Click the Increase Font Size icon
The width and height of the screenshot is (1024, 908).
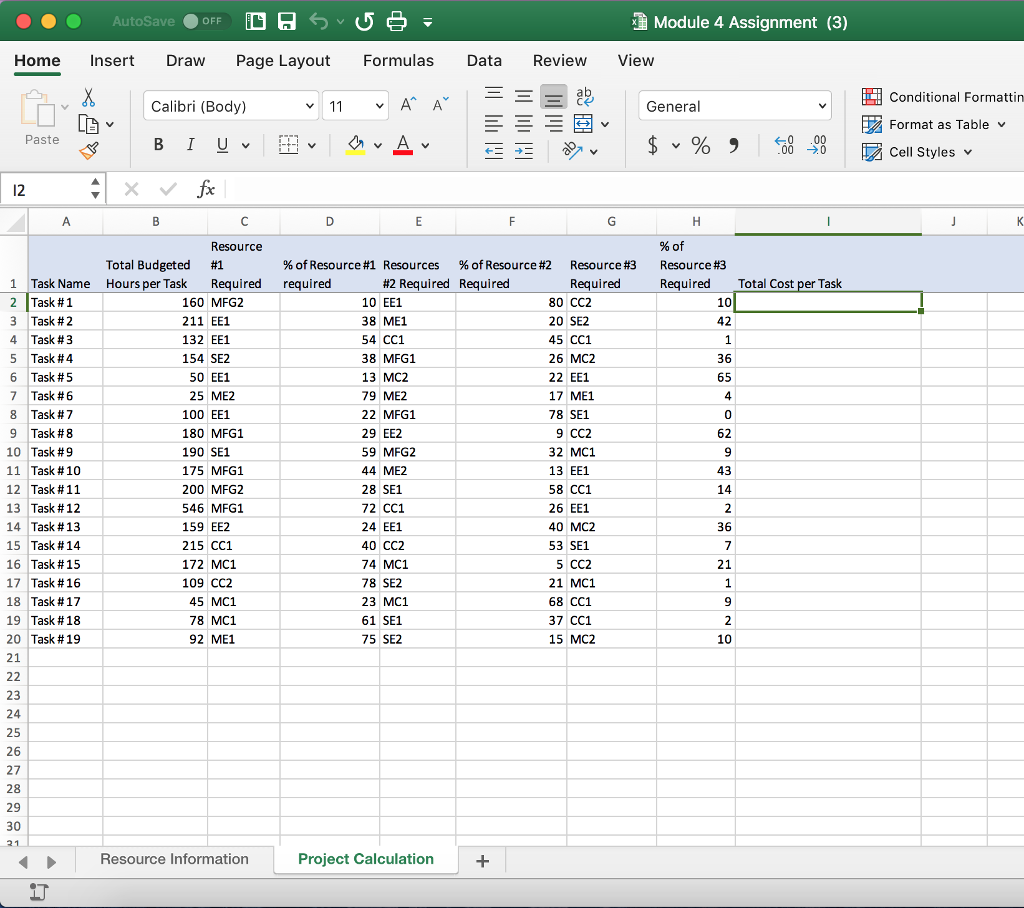[409, 106]
